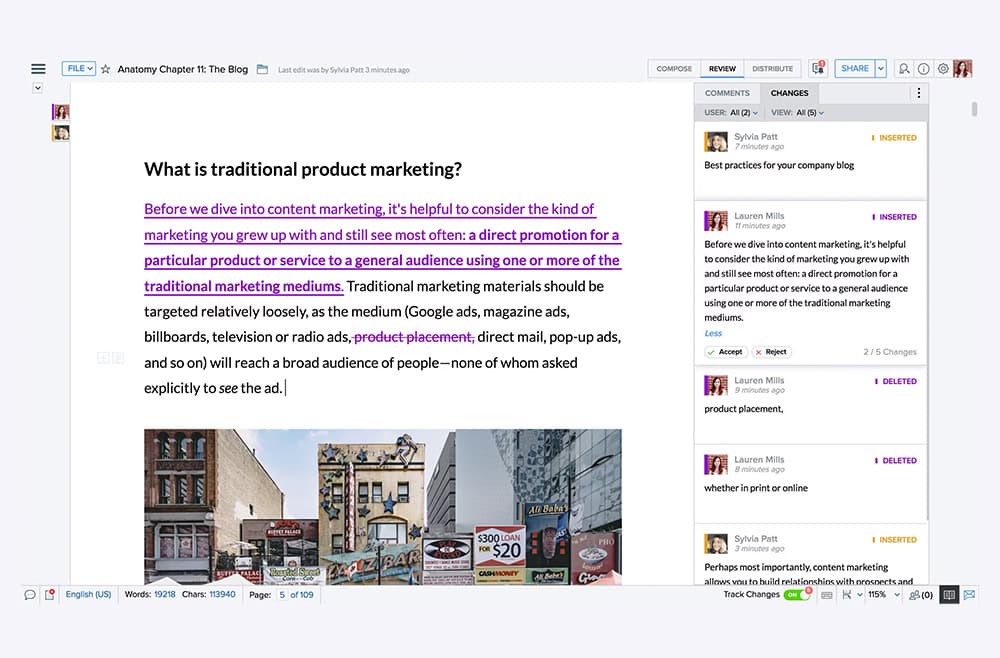Screen dimensions: 1000x658
Task: Click heading 'What is traditional product marketing?'
Action: [x=303, y=169]
